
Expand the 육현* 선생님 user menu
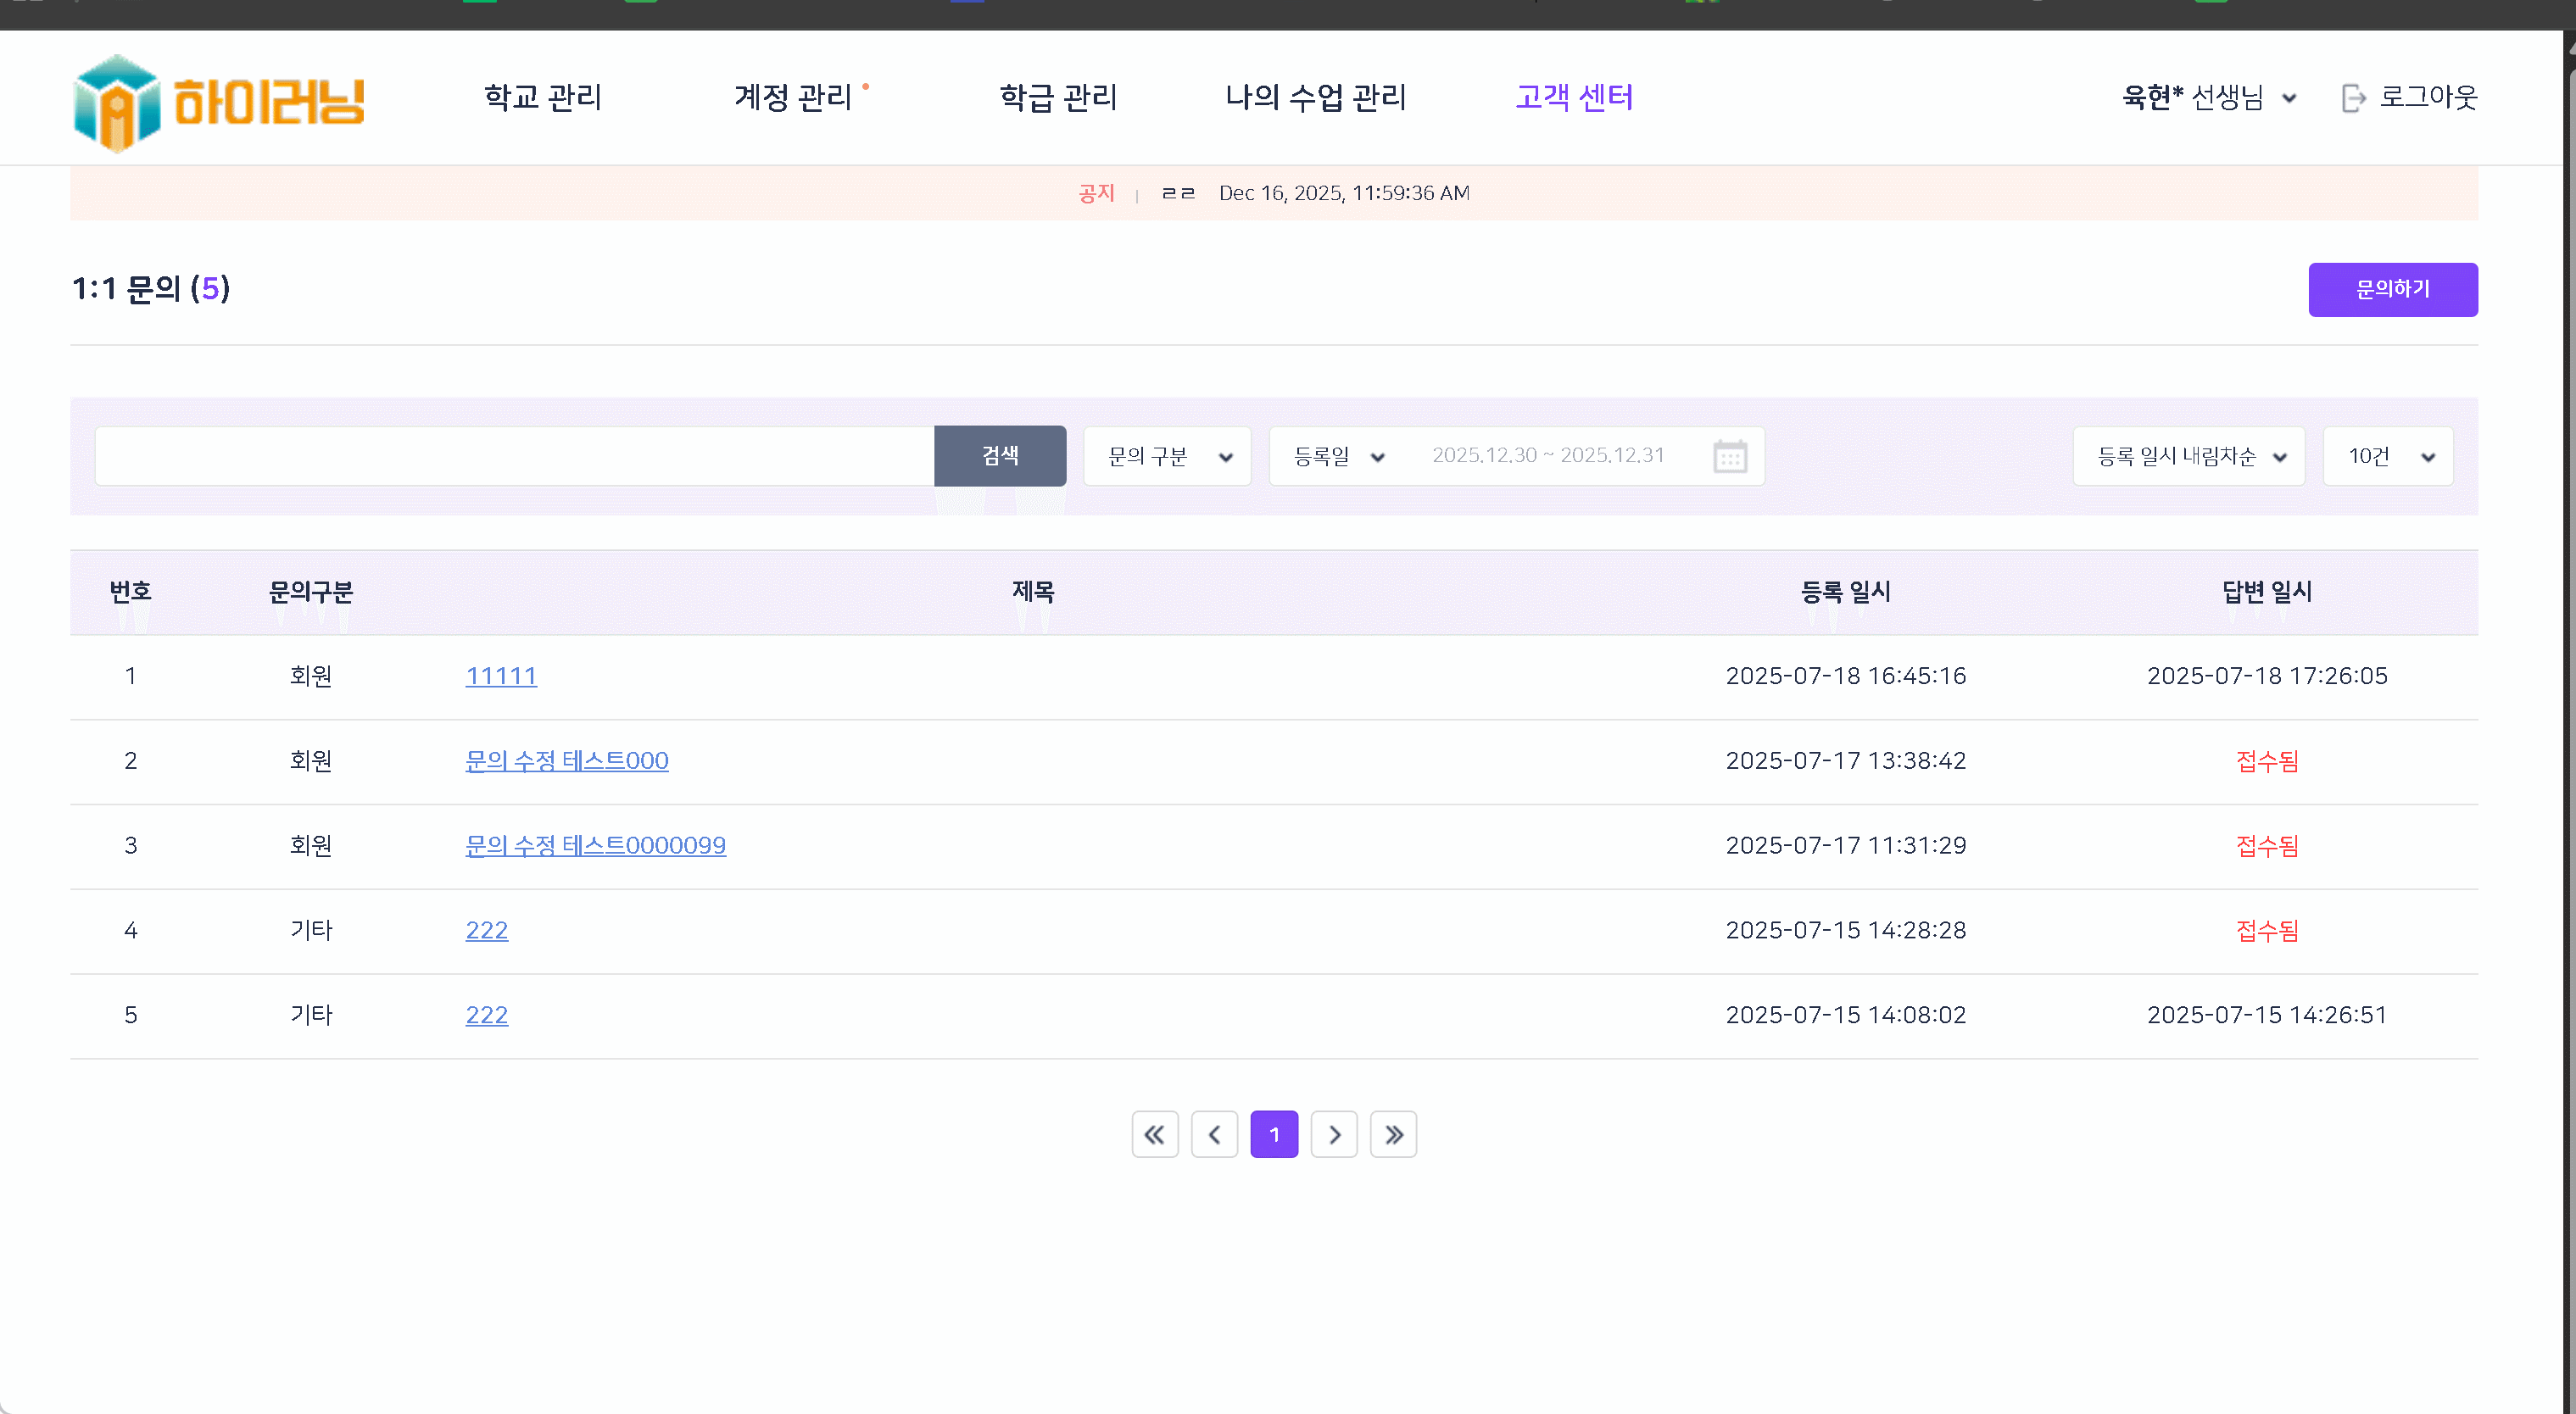[2208, 97]
